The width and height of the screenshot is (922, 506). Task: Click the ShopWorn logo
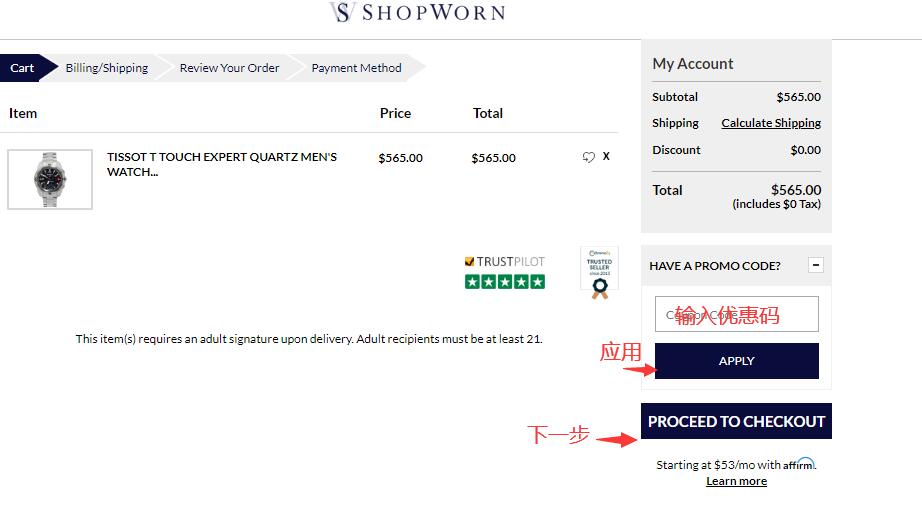click(x=417, y=13)
